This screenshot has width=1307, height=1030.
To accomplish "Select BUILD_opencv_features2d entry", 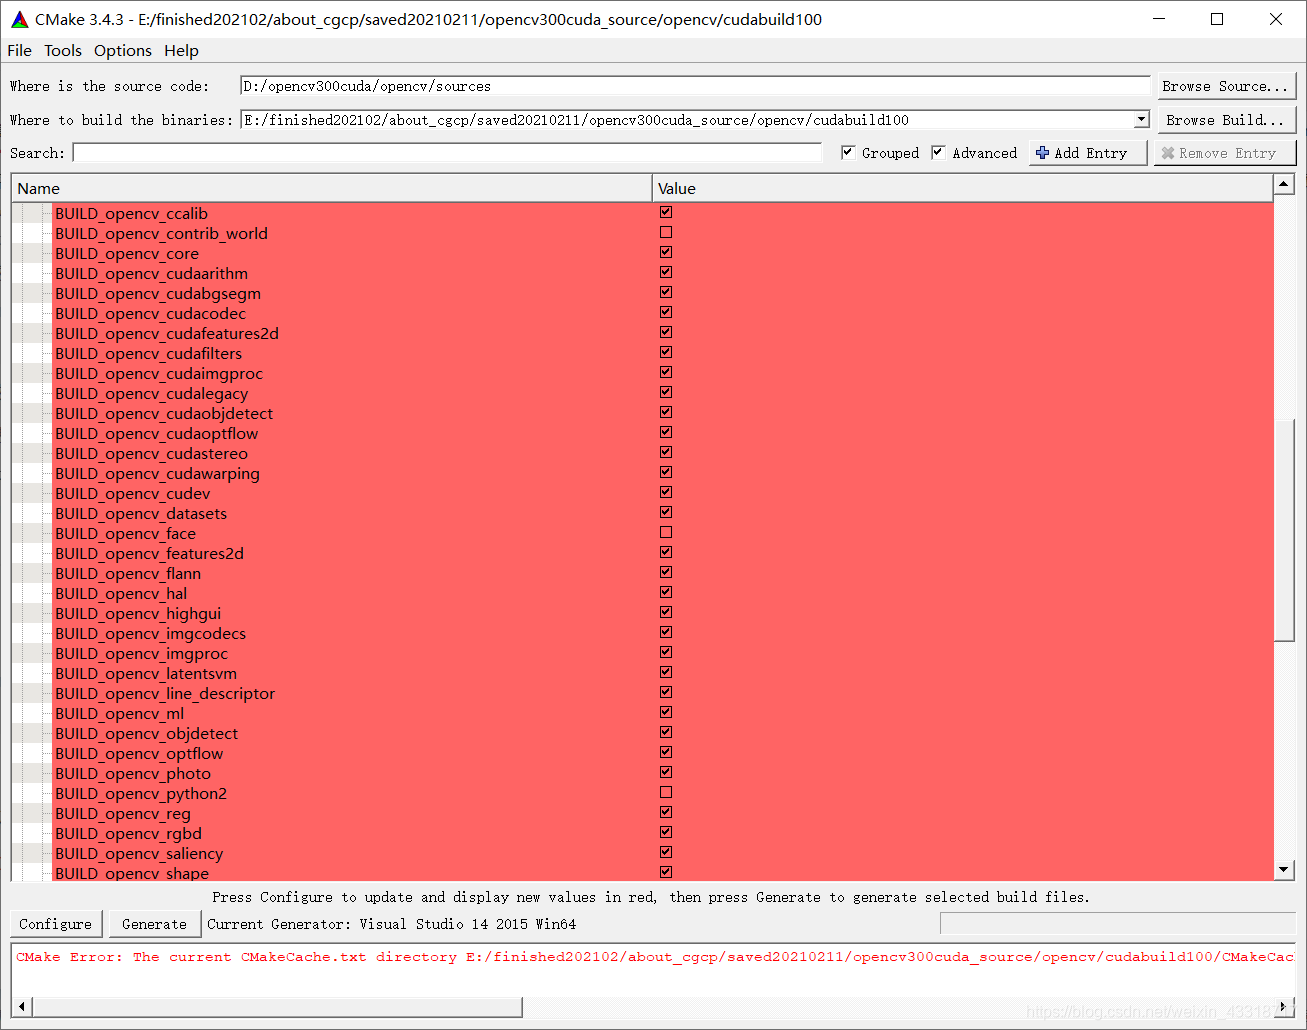I will pos(149,554).
